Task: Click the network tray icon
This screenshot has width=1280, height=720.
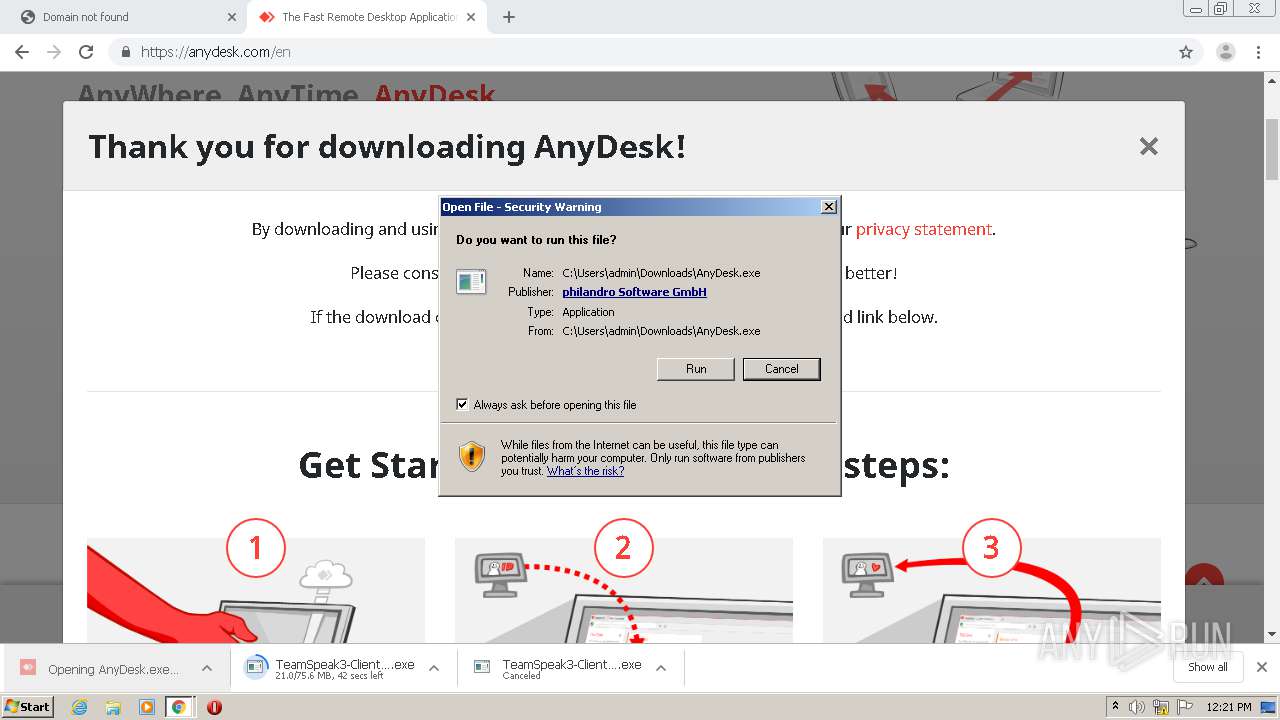Action: point(1161,707)
